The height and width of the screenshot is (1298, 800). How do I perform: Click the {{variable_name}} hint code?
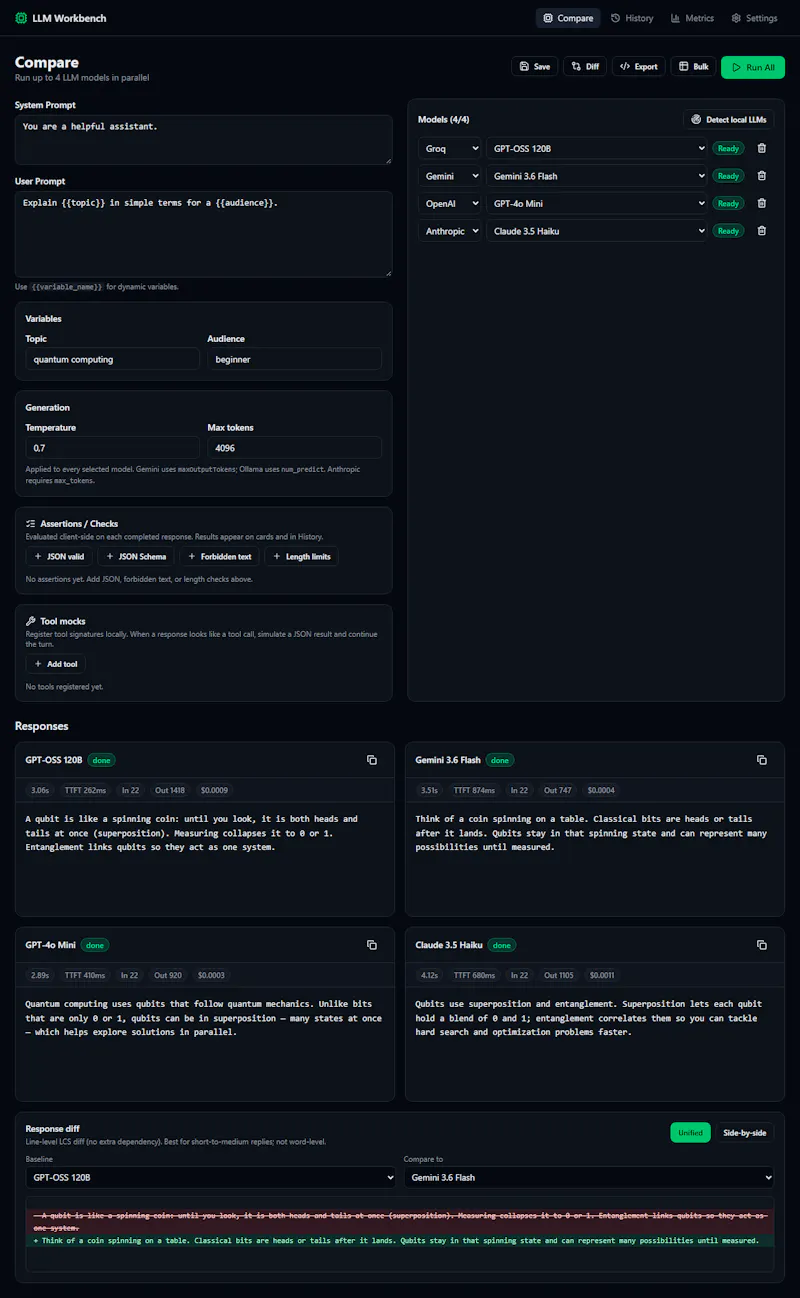click(x=65, y=287)
